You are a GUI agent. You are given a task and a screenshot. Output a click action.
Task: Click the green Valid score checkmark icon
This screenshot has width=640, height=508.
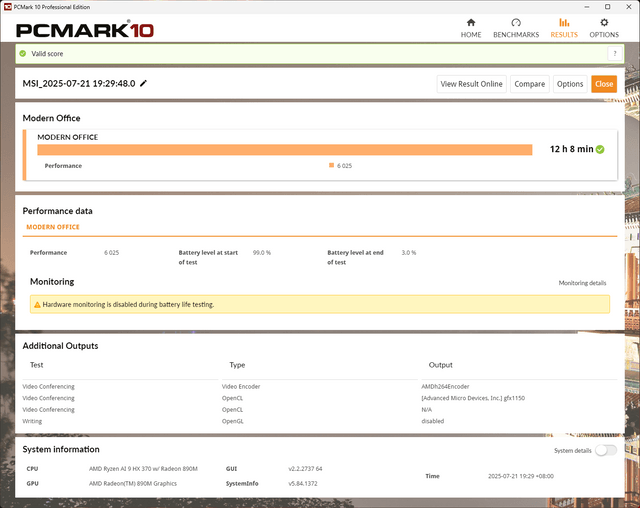(23, 53)
